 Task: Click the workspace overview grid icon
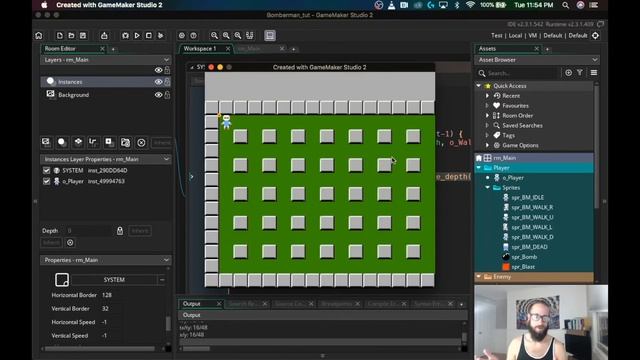tap(249, 36)
